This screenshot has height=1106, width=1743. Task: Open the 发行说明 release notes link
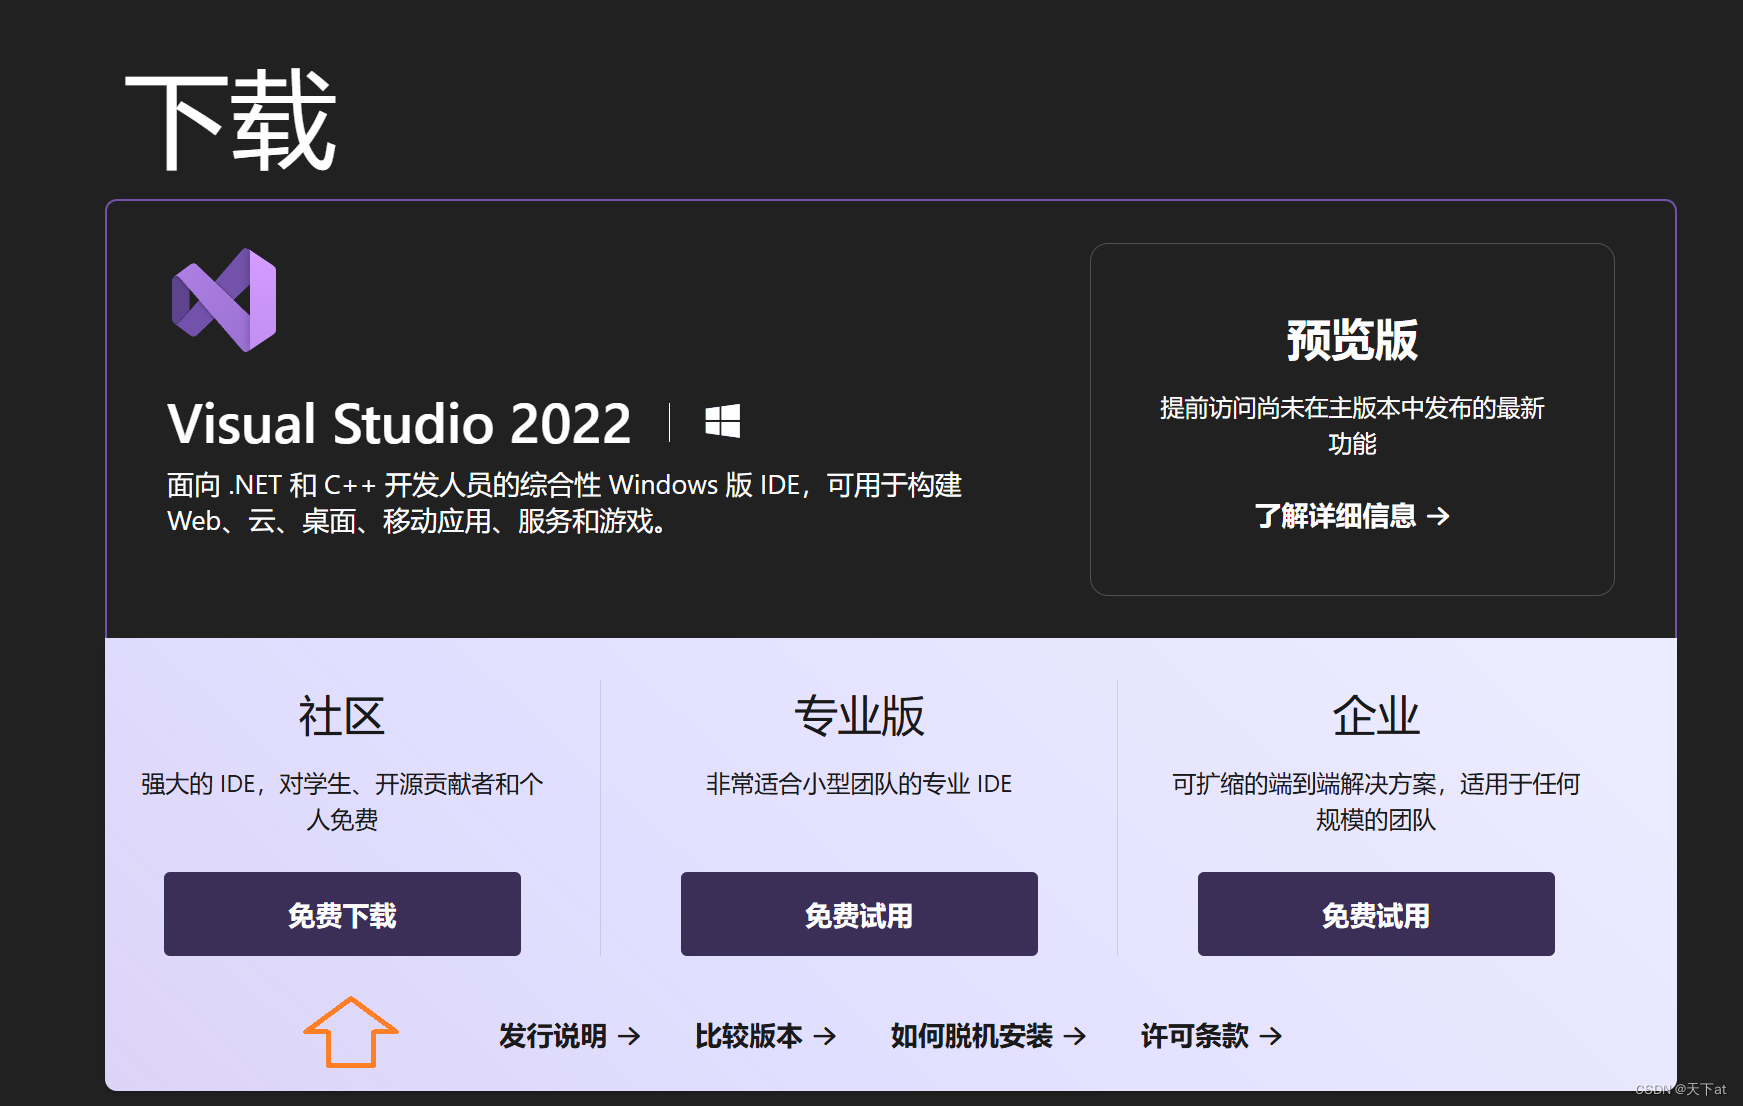[551, 1037]
